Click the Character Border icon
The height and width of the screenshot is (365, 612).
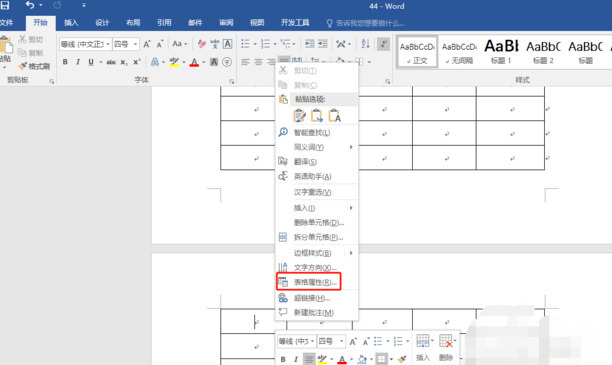click(228, 44)
